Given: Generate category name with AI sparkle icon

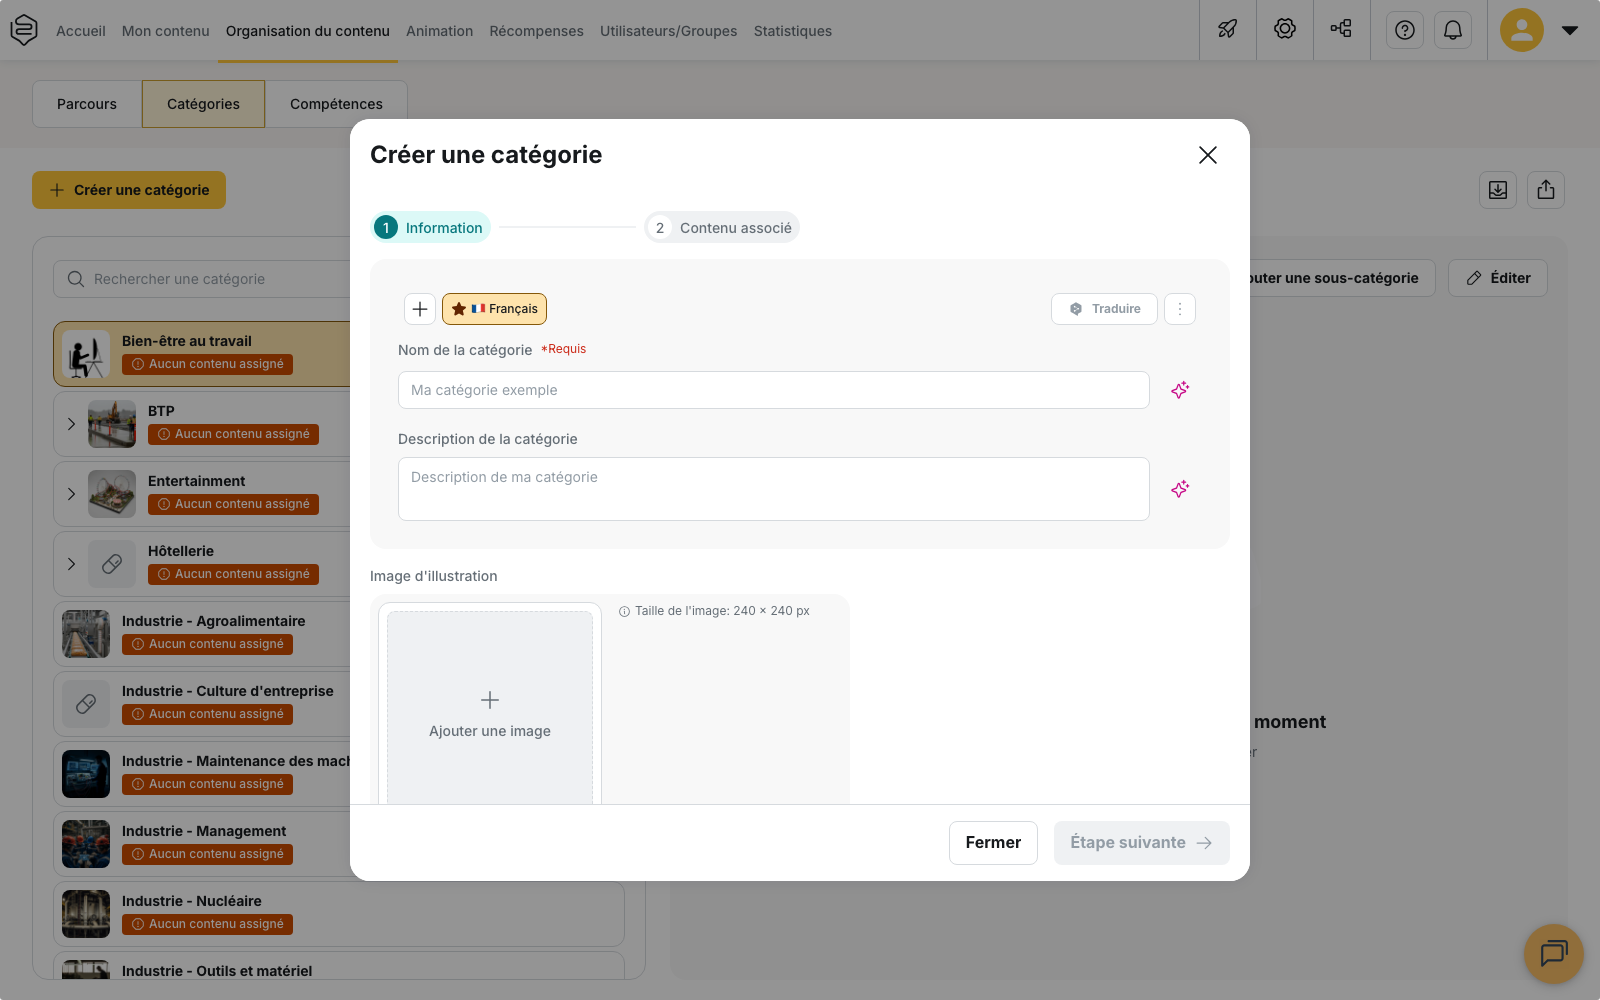Looking at the screenshot, I should 1180,390.
